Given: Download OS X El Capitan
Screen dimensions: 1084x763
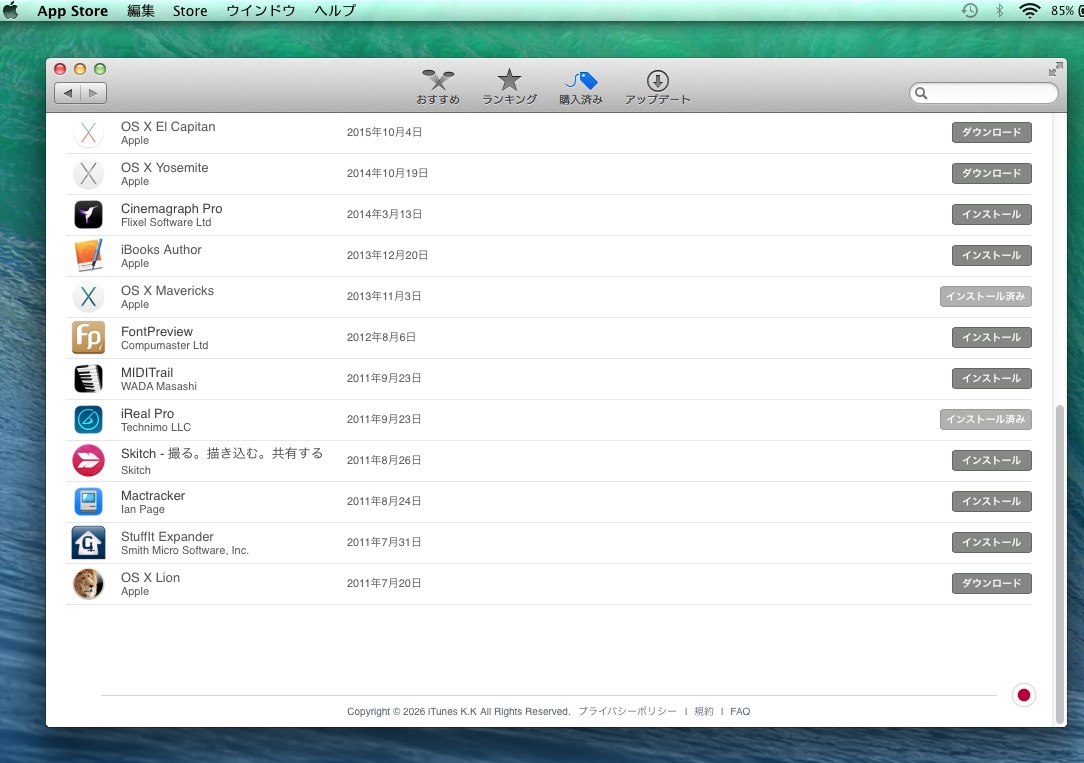Looking at the screenshot, I should (991, 133).
